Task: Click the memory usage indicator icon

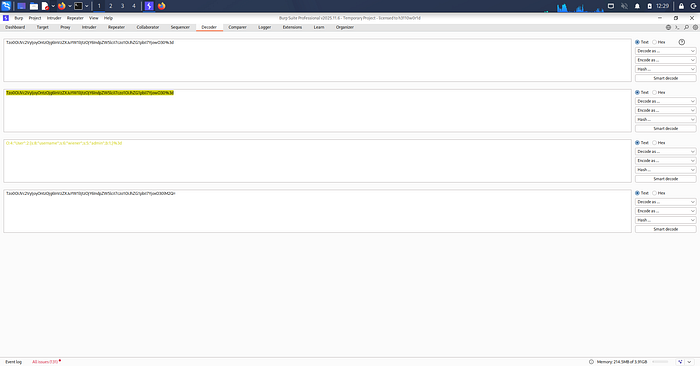Action: coord(591,362)
